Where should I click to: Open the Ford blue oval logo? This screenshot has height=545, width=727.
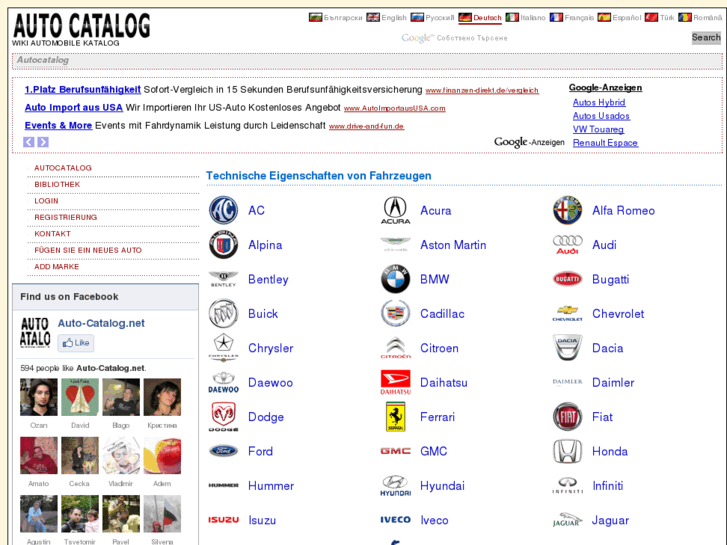223,451
